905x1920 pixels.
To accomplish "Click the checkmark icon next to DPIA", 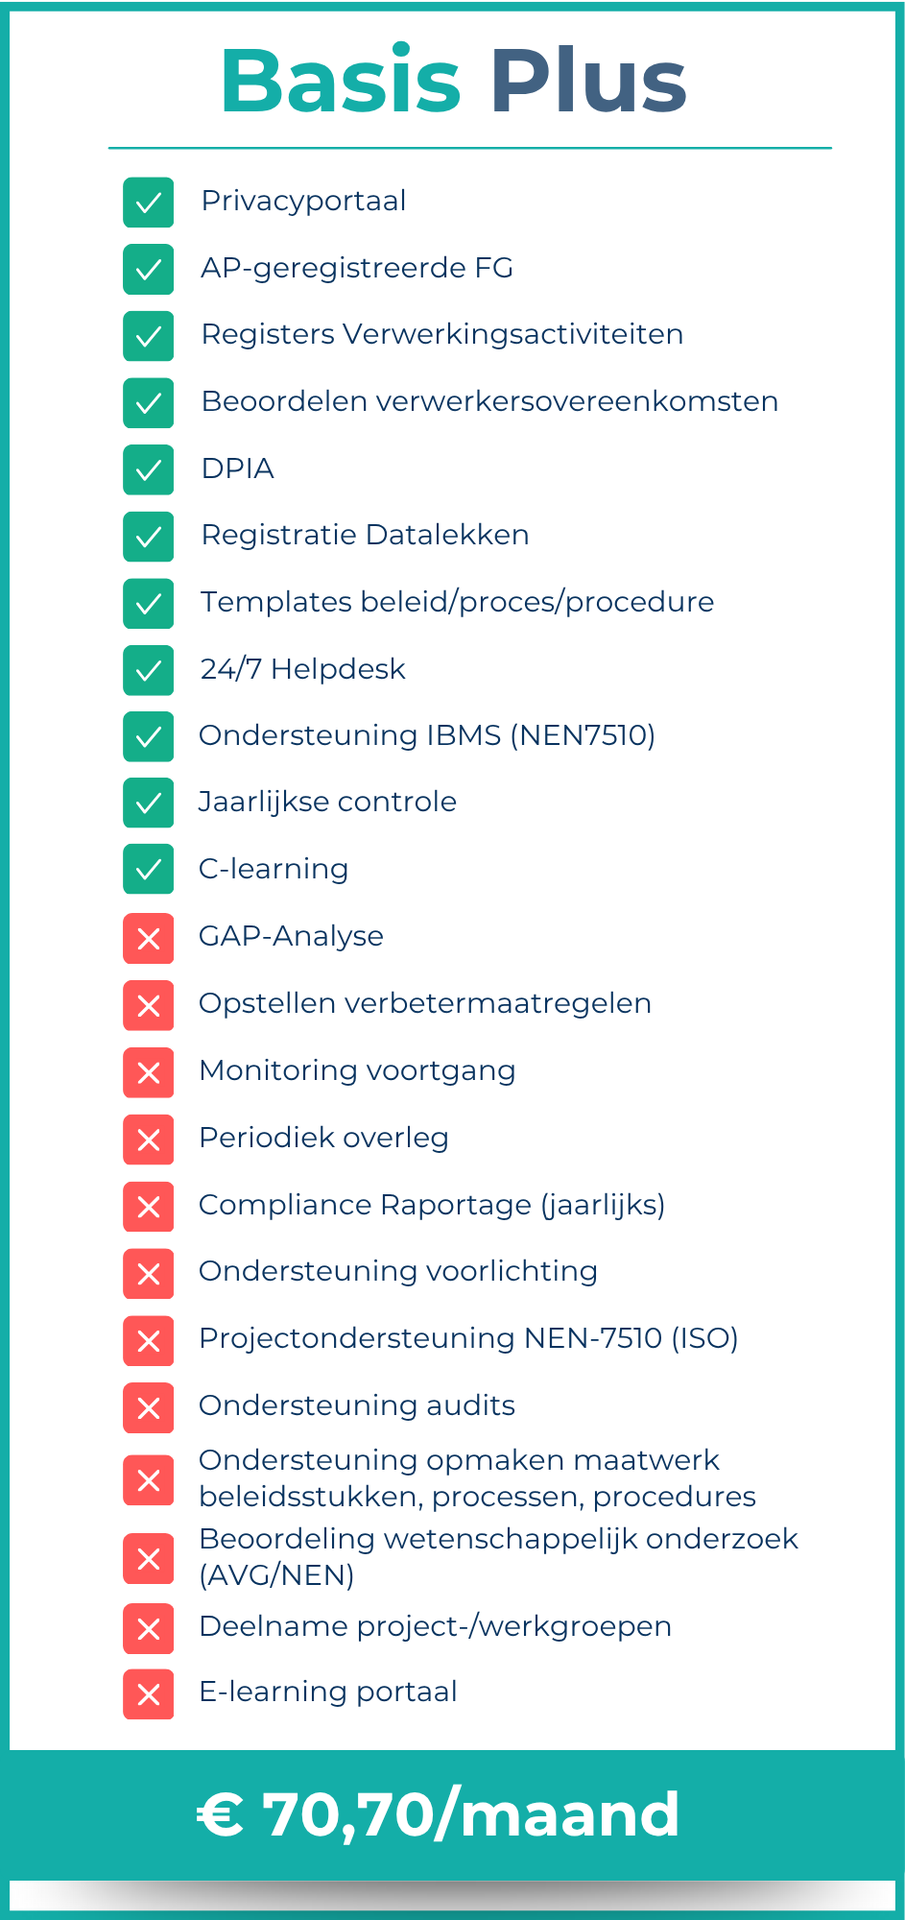I will (148, 469).
